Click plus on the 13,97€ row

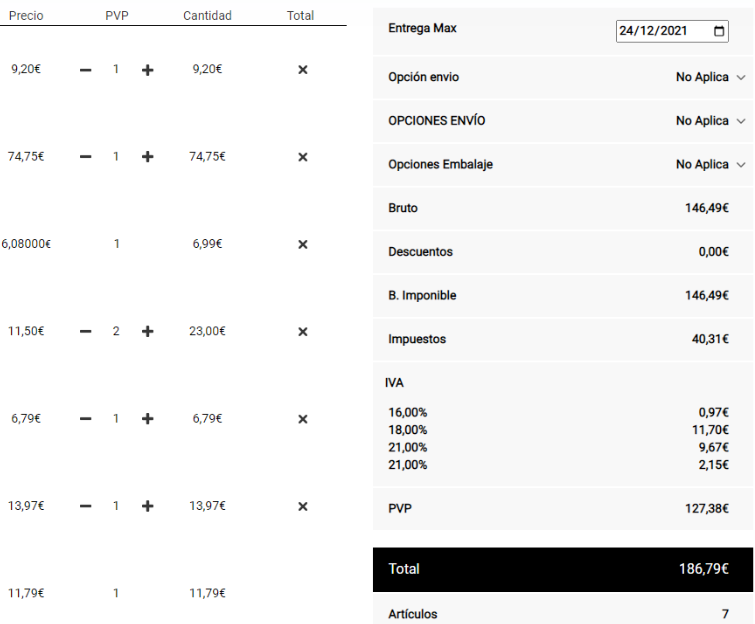coord(147,506)
